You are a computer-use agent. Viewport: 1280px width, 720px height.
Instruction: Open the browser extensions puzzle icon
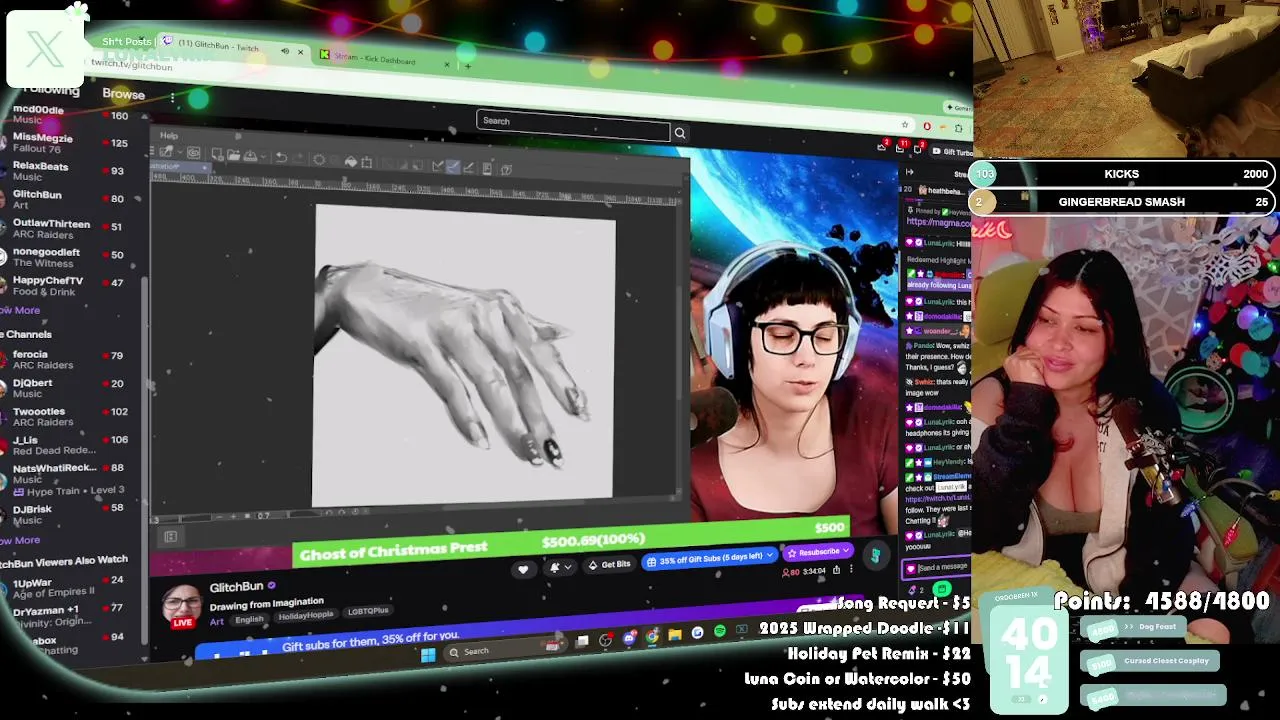[958, 128]
